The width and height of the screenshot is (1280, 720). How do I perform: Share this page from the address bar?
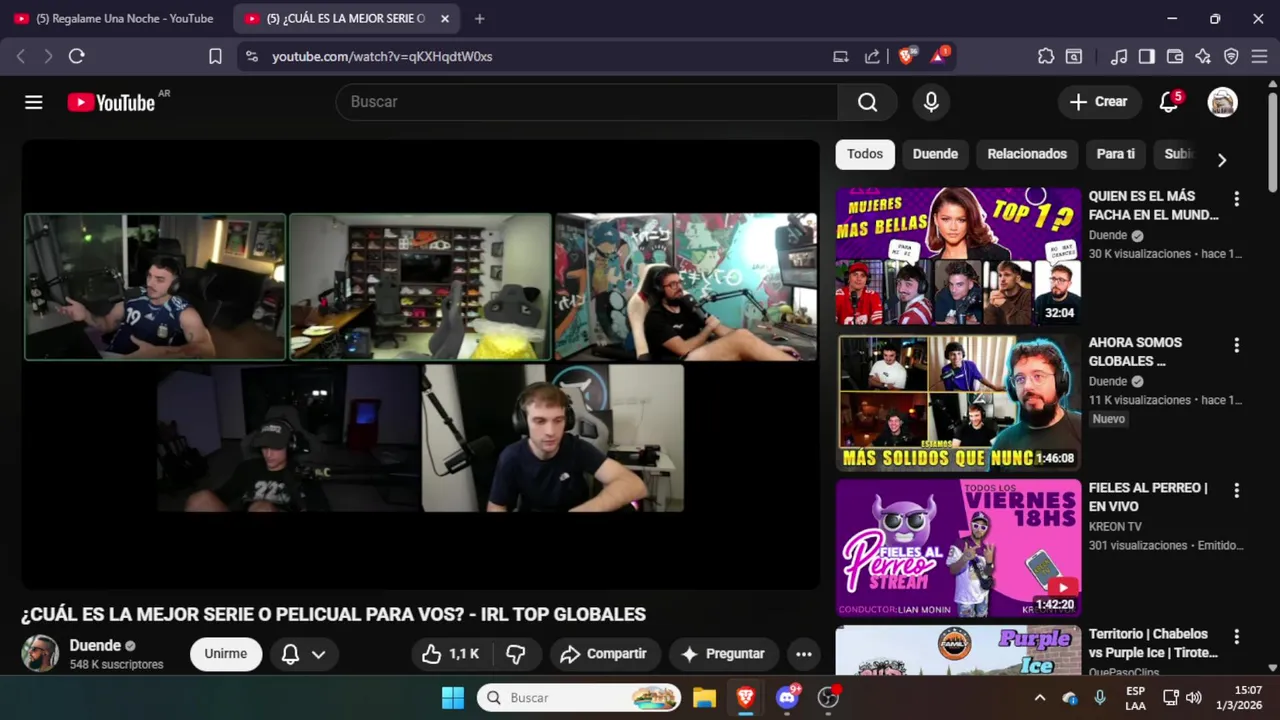pos(872,57)
